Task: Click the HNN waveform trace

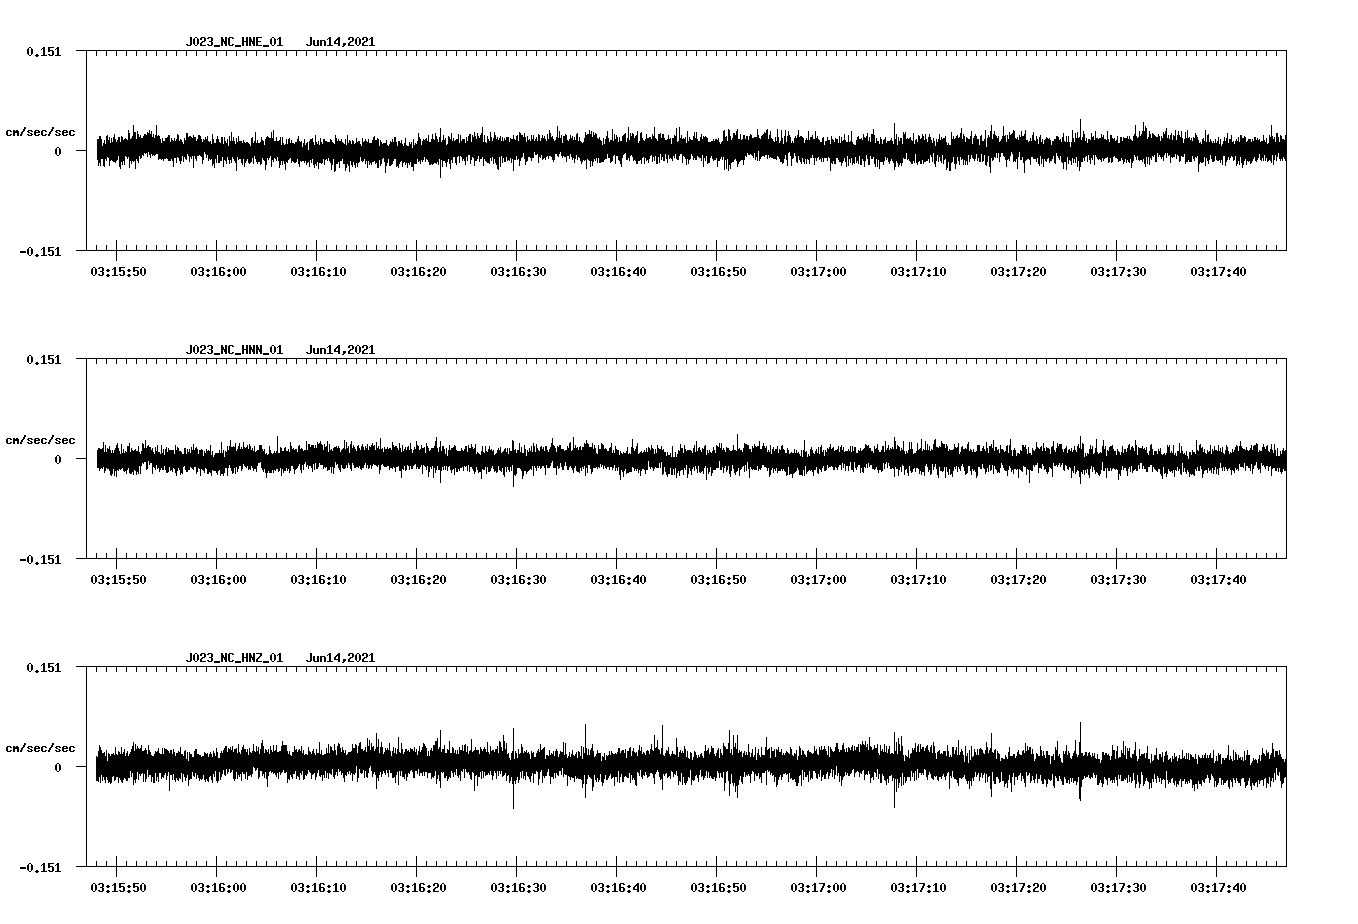Action: pos(691,459)
